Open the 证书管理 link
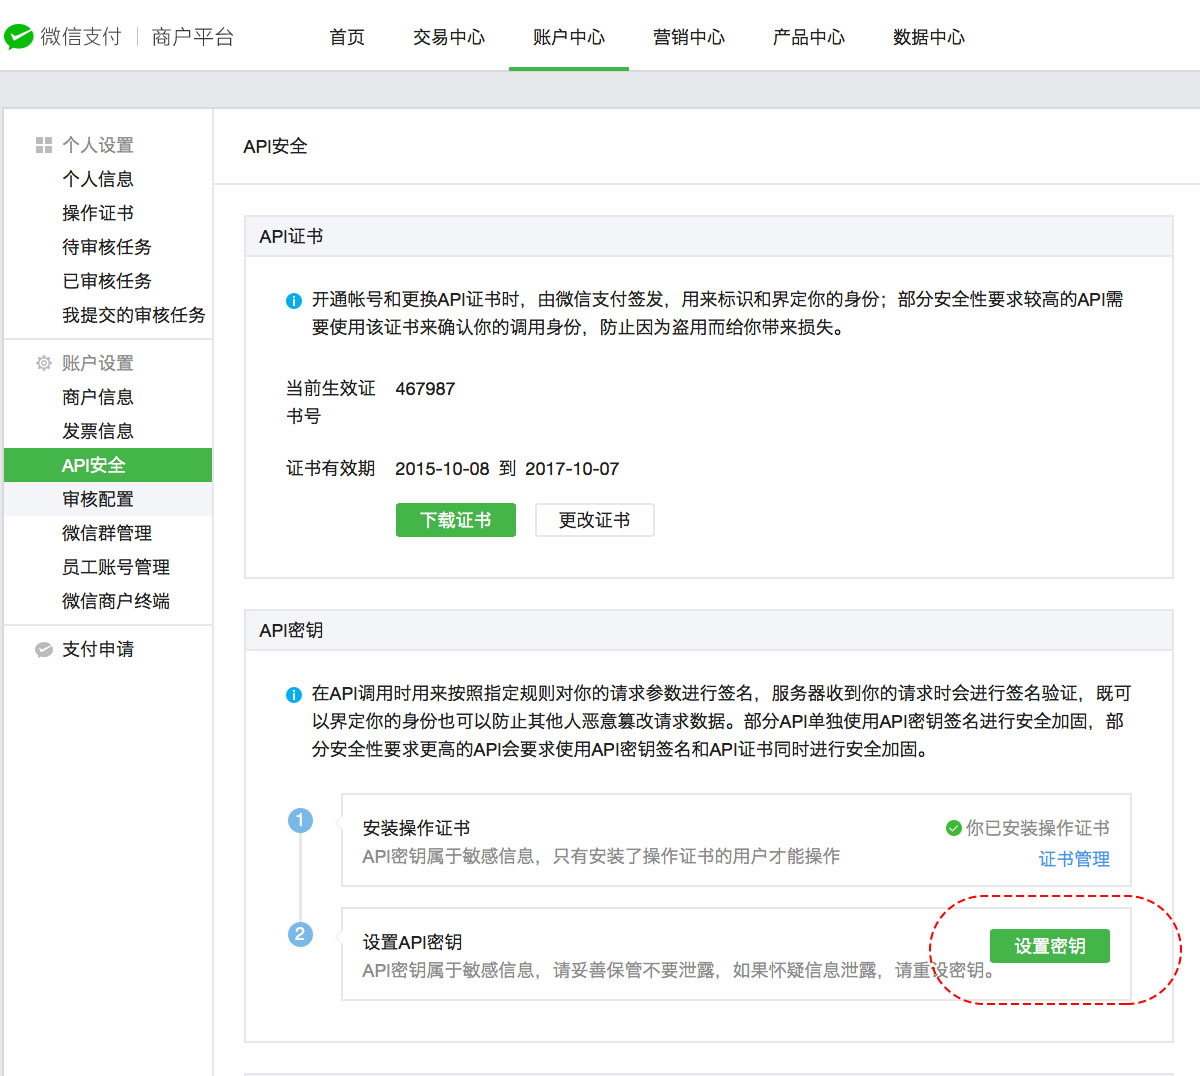Viewport: 1200px width, 1076px height. pyautogui.click(x=1074, y=859)
